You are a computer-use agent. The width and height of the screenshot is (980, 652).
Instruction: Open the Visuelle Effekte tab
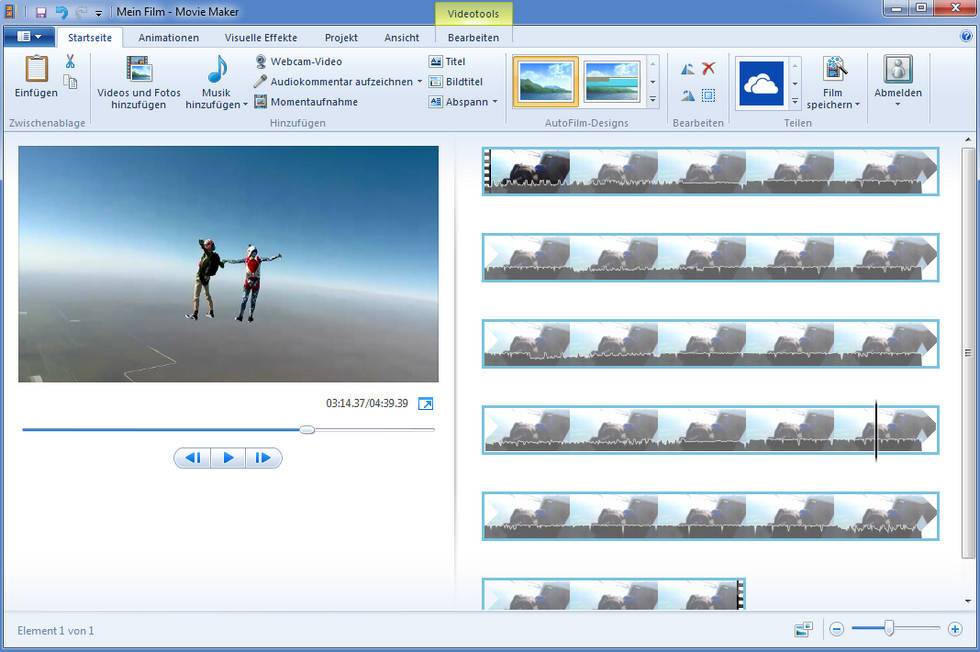point(260,38)
